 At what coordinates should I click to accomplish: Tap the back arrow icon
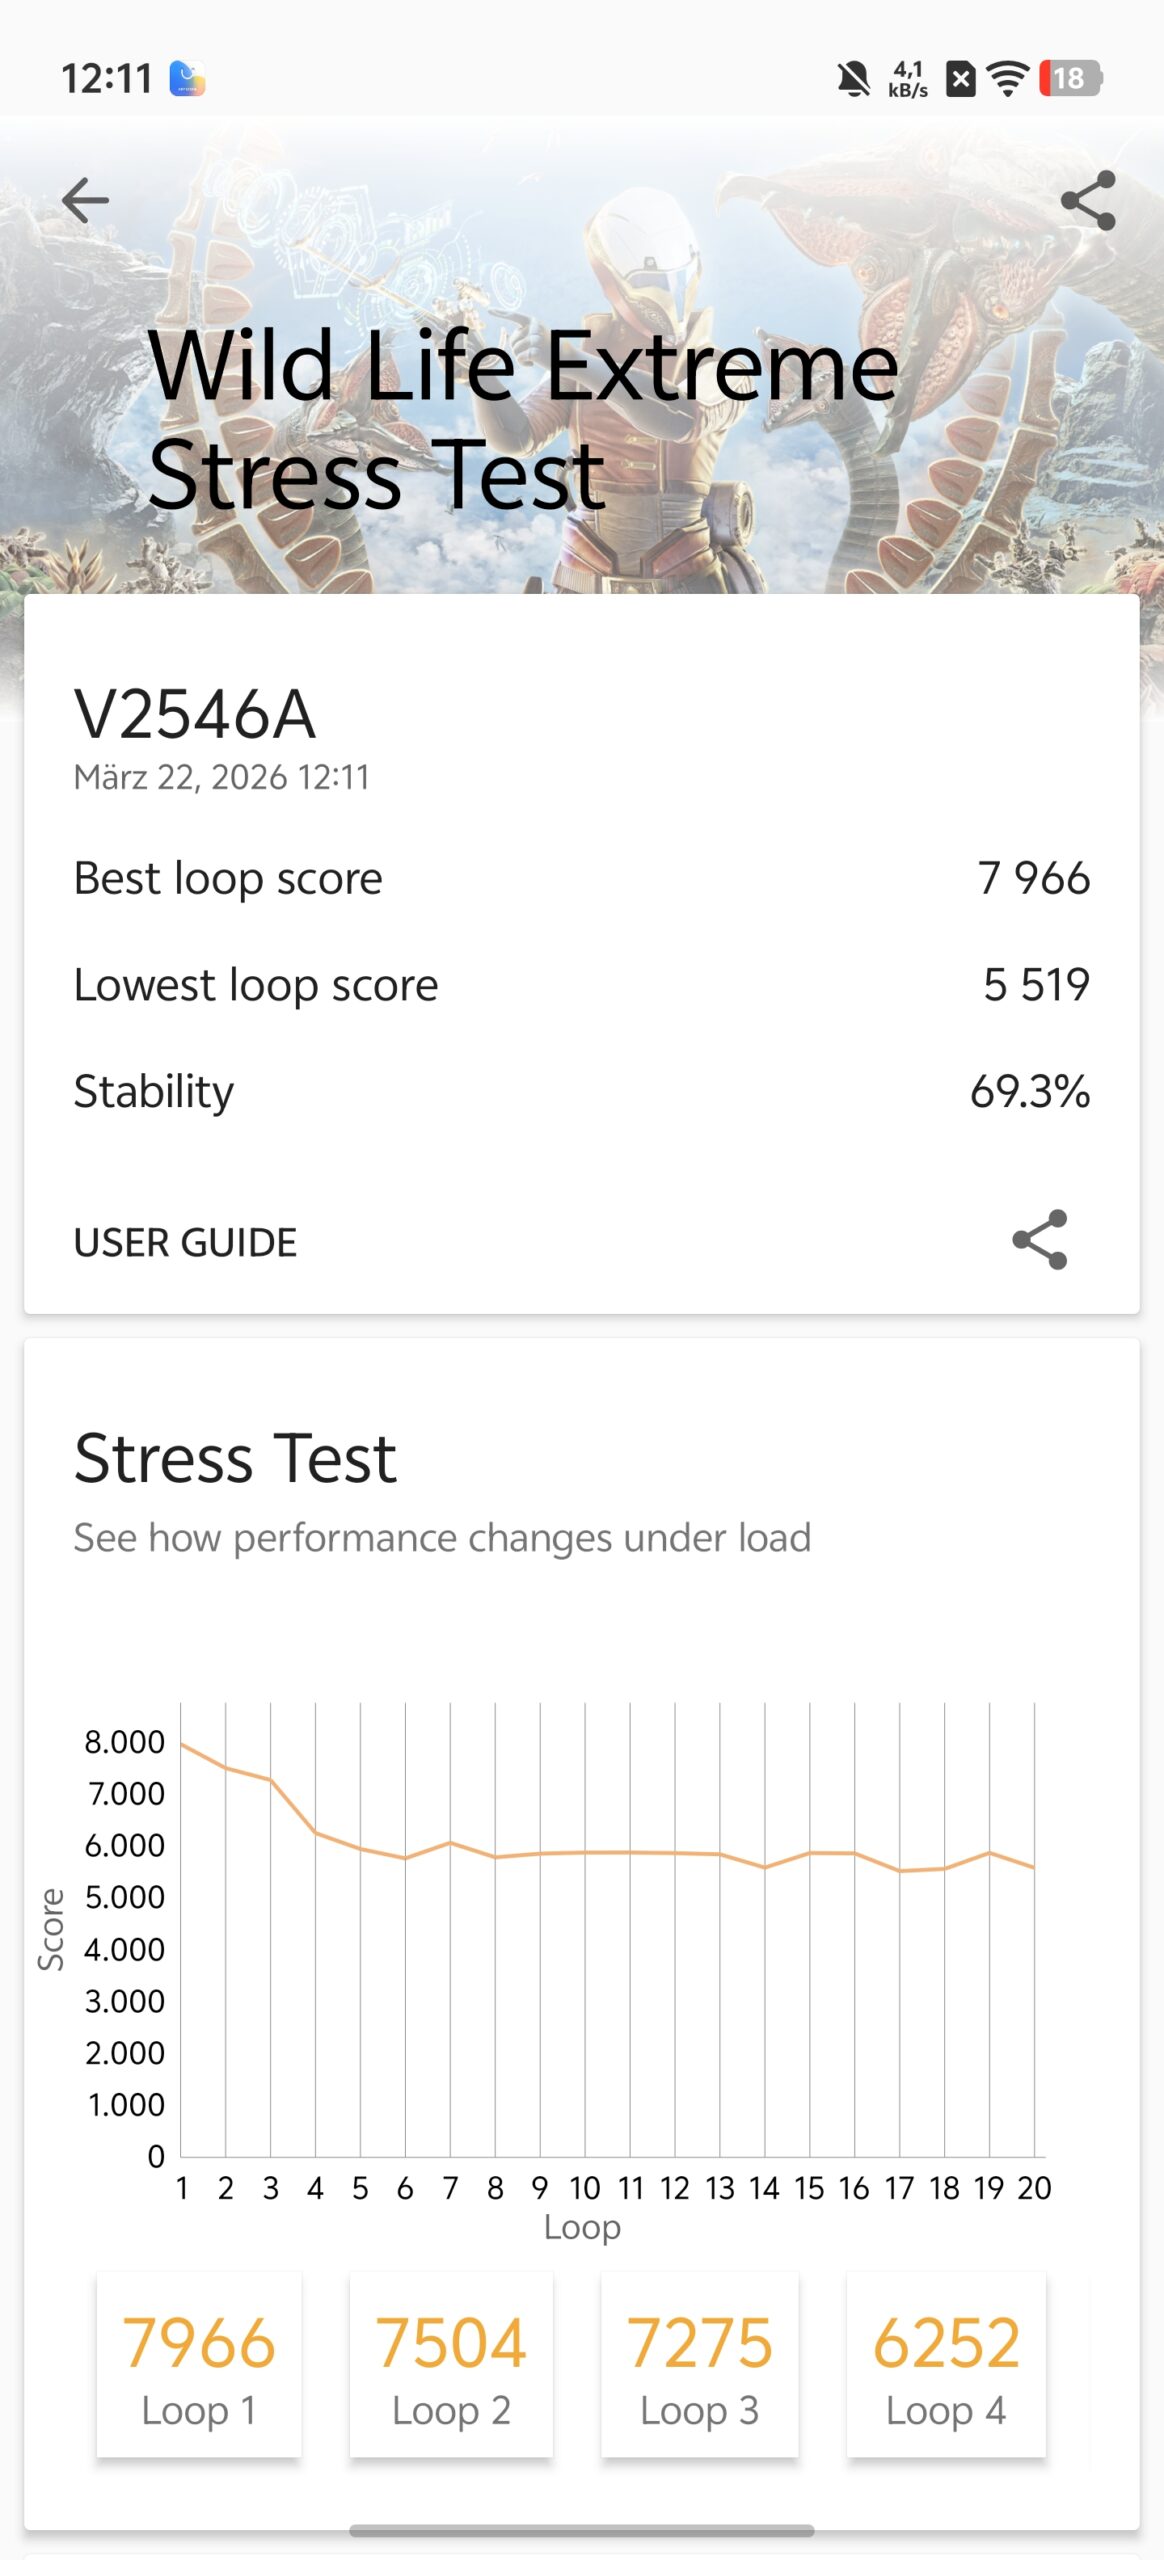point(85,200)
